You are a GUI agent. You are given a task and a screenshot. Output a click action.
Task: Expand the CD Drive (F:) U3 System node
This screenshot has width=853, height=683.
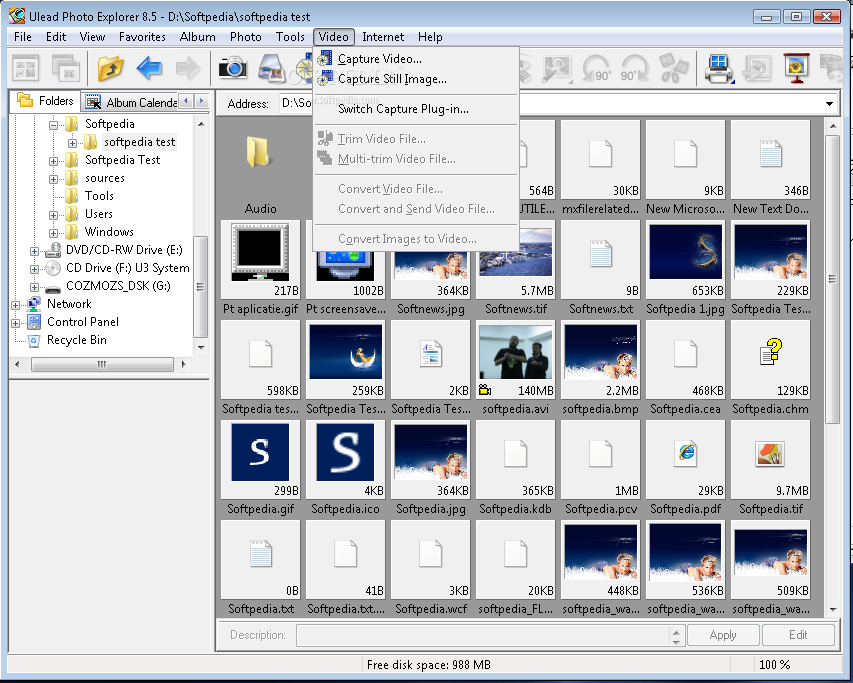[34, 269]
